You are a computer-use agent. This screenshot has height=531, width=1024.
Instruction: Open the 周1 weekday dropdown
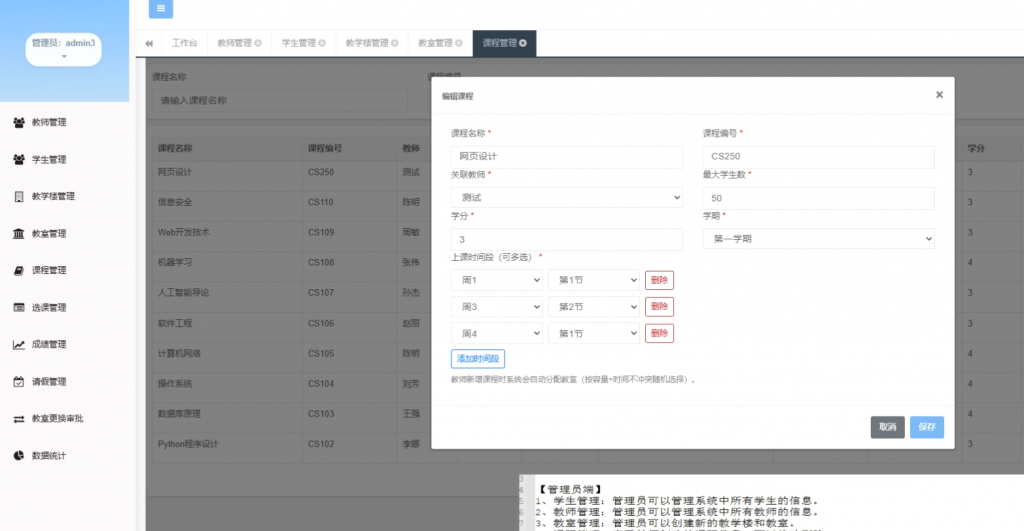[496, 280]
